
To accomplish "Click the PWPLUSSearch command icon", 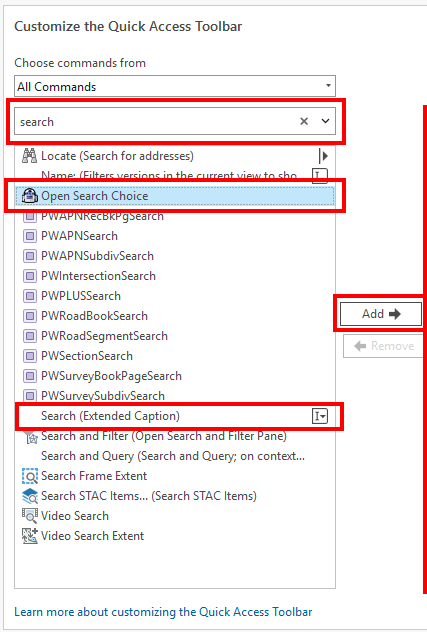I will click(x=29, y=296).
